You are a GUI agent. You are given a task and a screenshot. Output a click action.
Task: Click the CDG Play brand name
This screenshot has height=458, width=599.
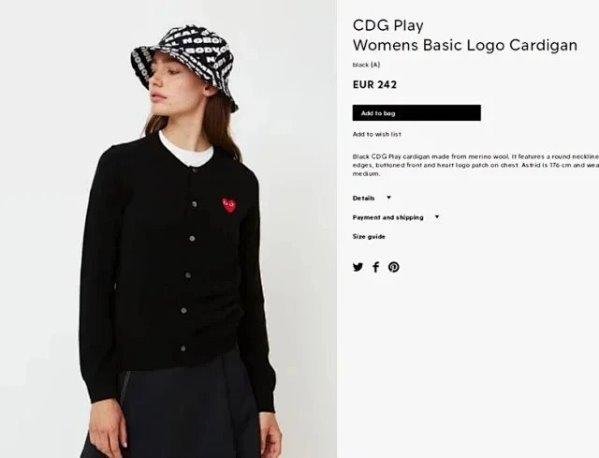click(388, 26)
